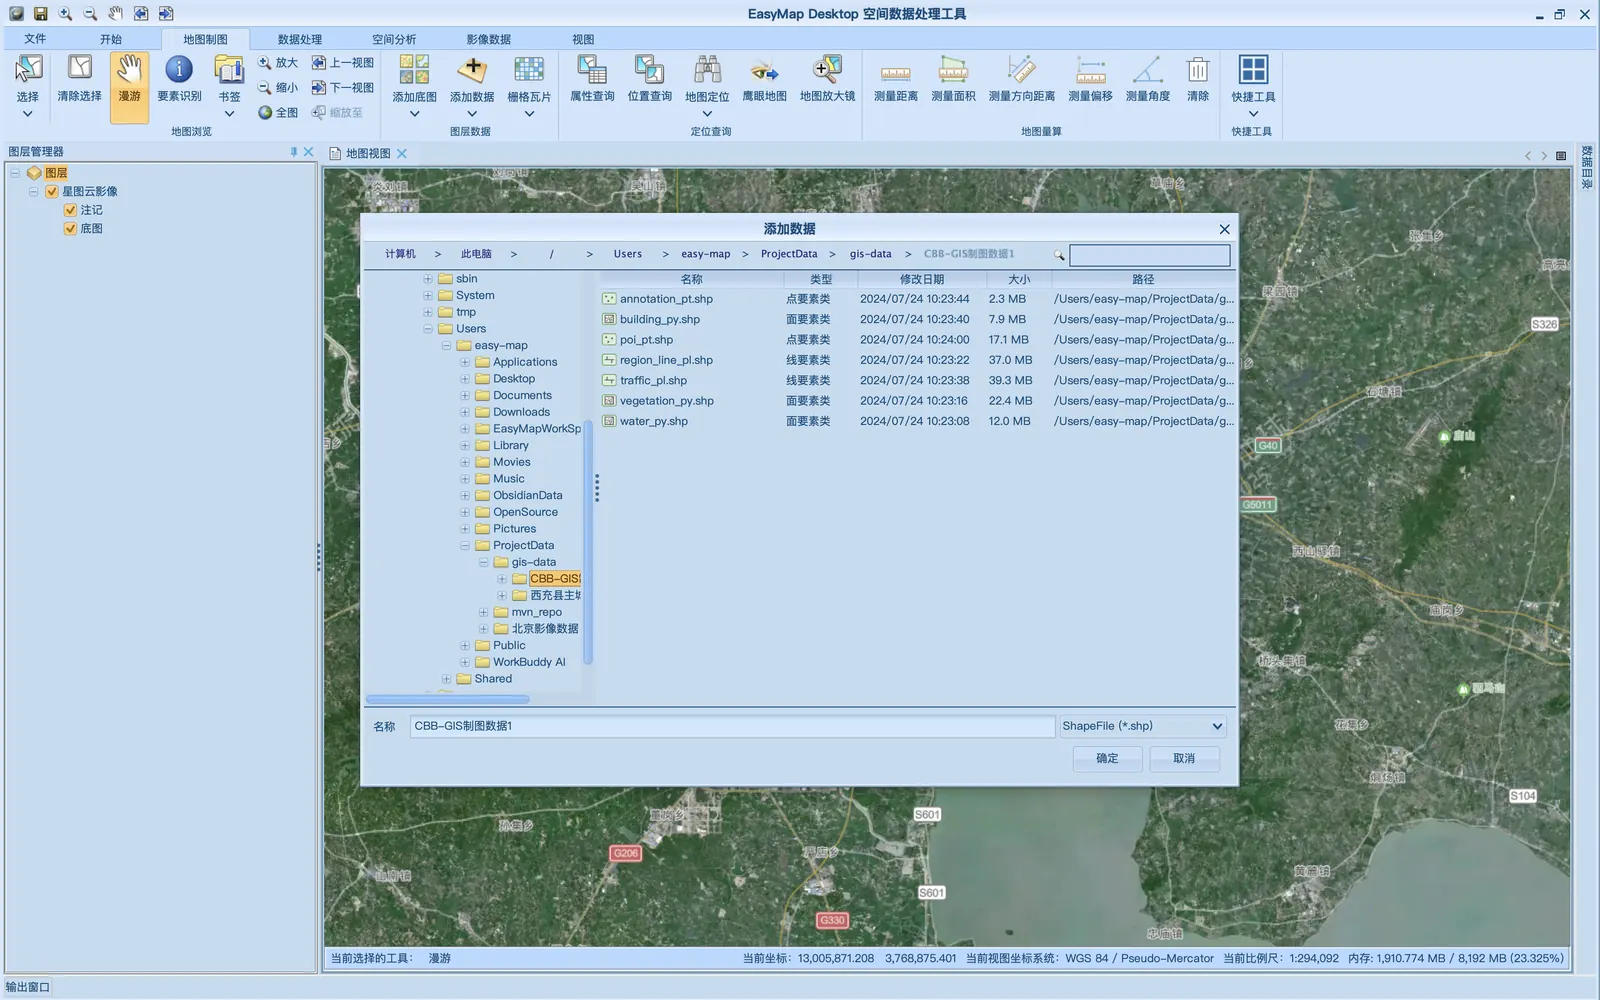Viewport: 1600px width, 1000px height.
Task: Toggle the 星图云影像 layer checkbox
Action: coord(52,191)
